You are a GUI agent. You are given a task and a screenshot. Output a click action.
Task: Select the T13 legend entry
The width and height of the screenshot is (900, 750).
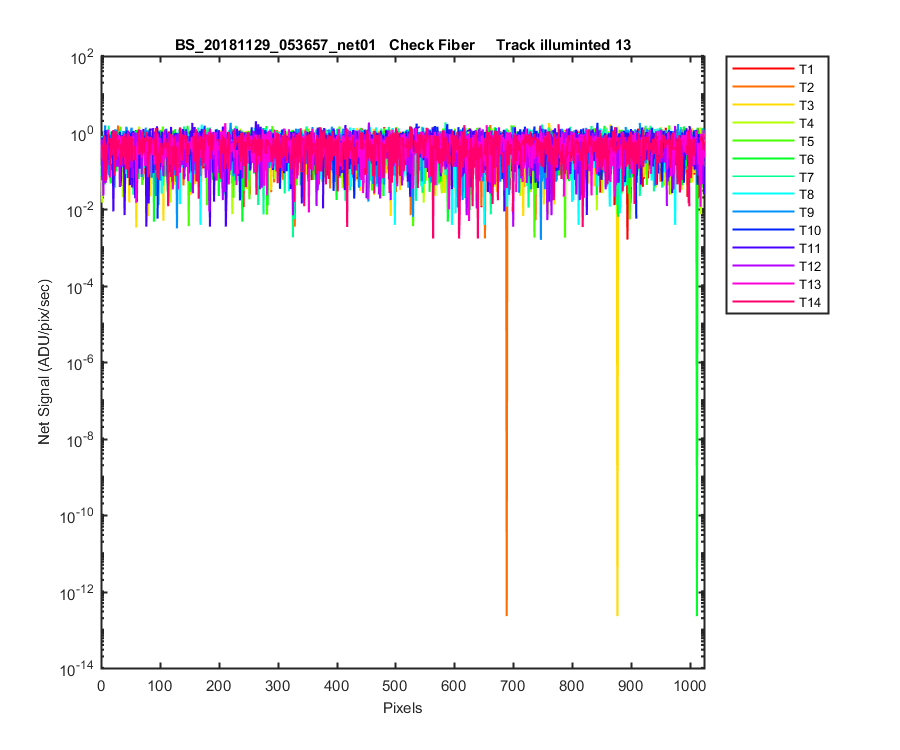(777, 284)
